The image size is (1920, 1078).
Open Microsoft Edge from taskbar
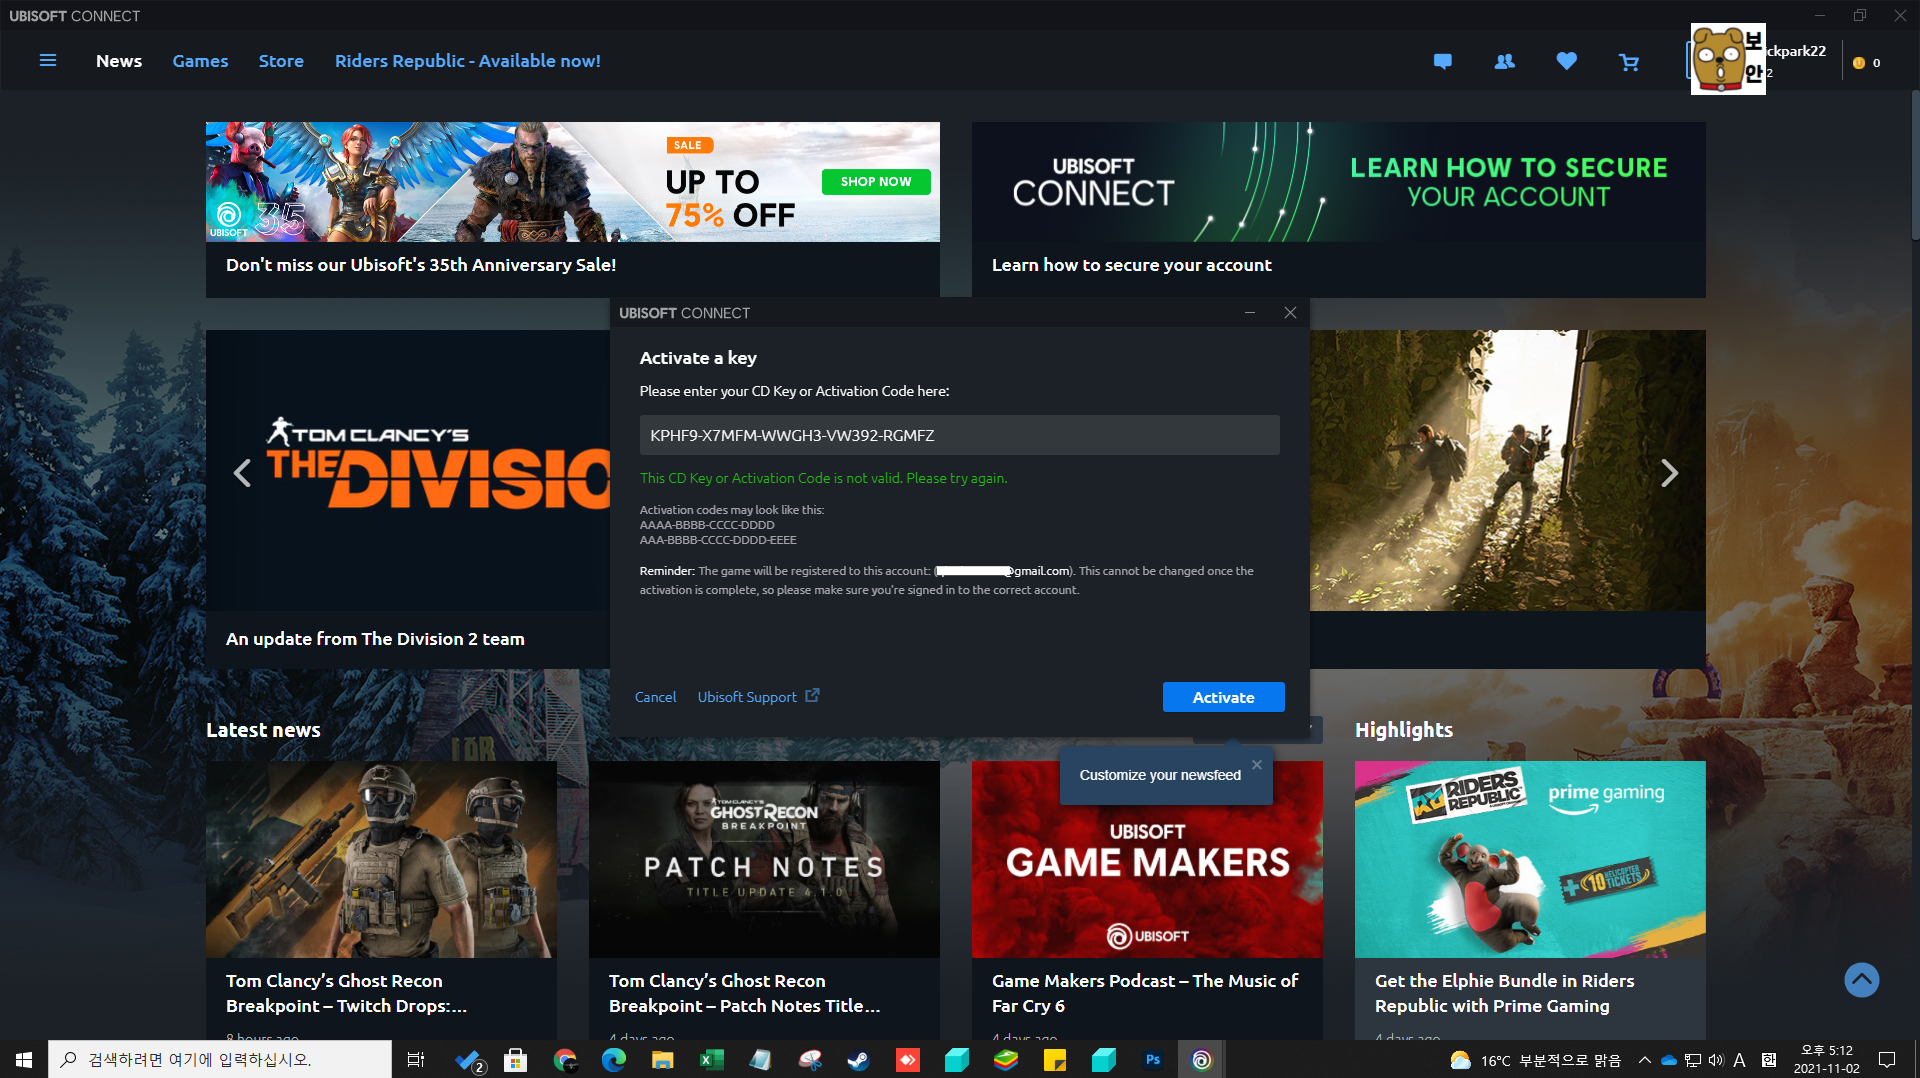tap(613, 1059)
